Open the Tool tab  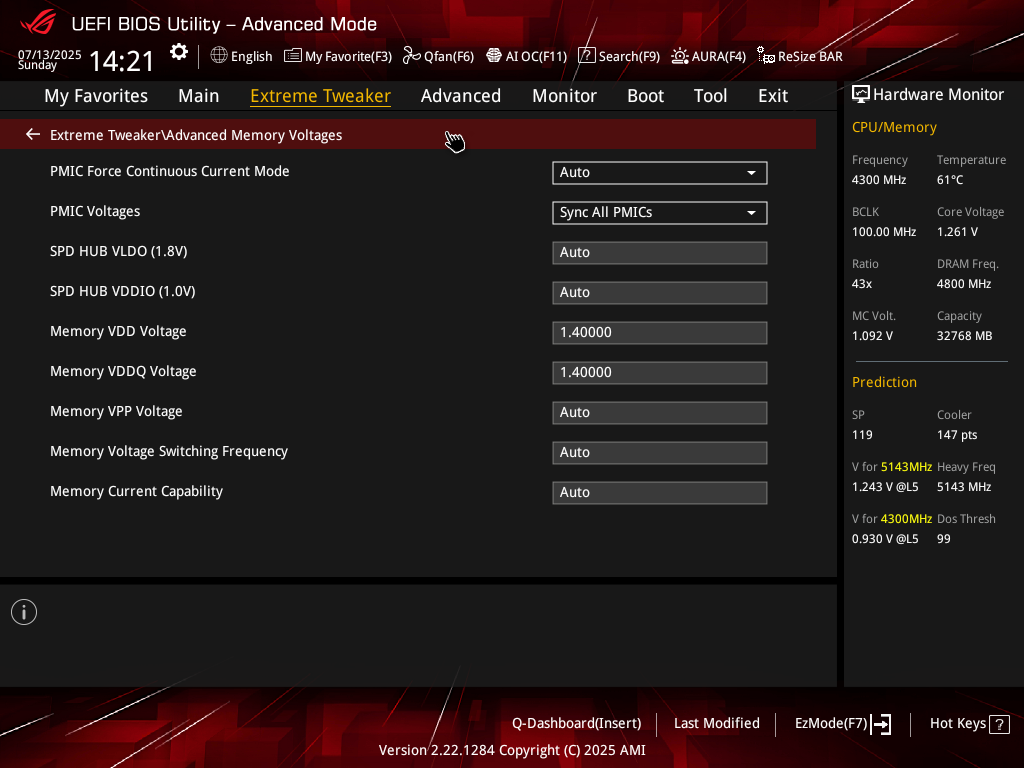710,96
